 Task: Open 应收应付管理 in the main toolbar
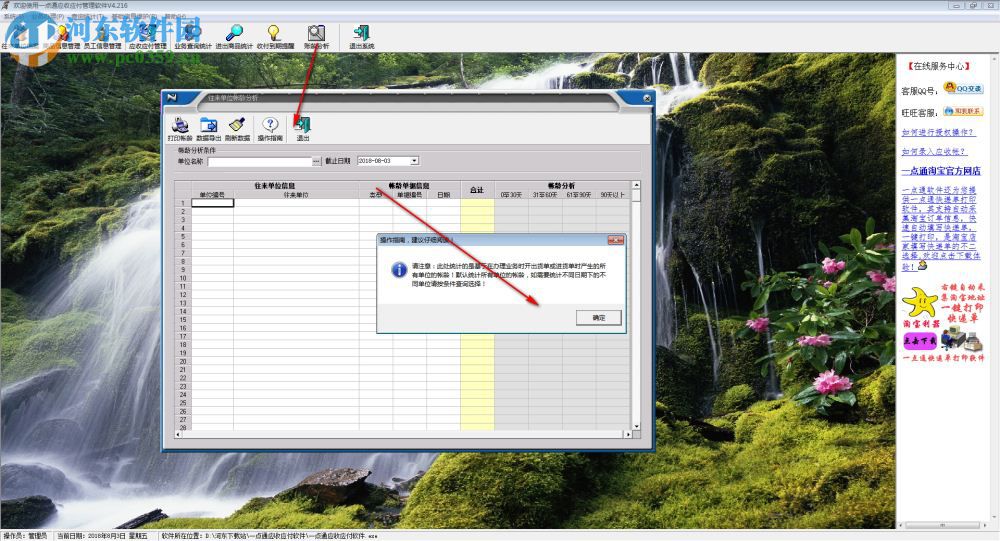click(x=147, y=38)
